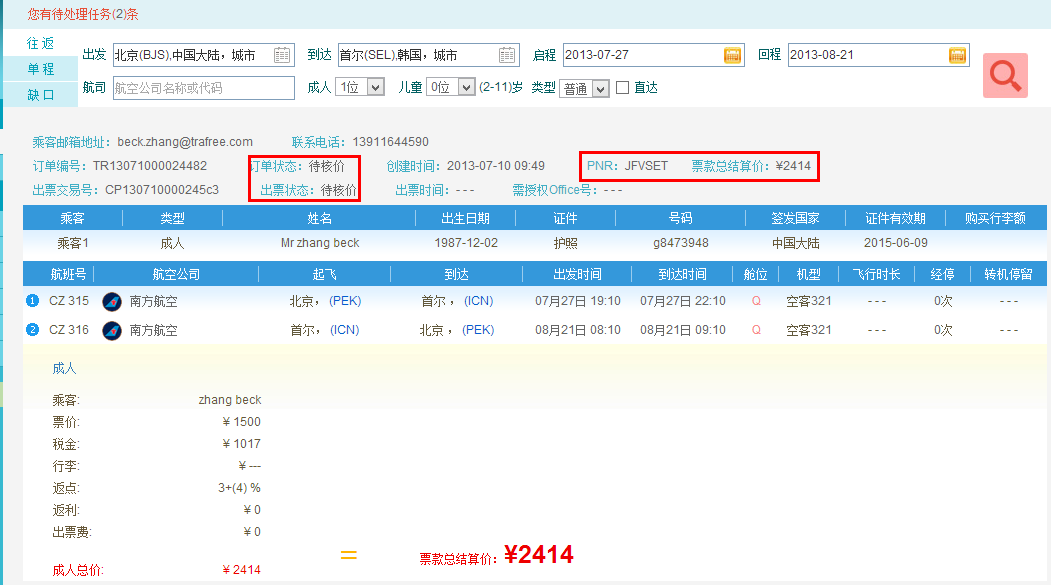Click the 航司 airline name input field

[x=203, y=88]
